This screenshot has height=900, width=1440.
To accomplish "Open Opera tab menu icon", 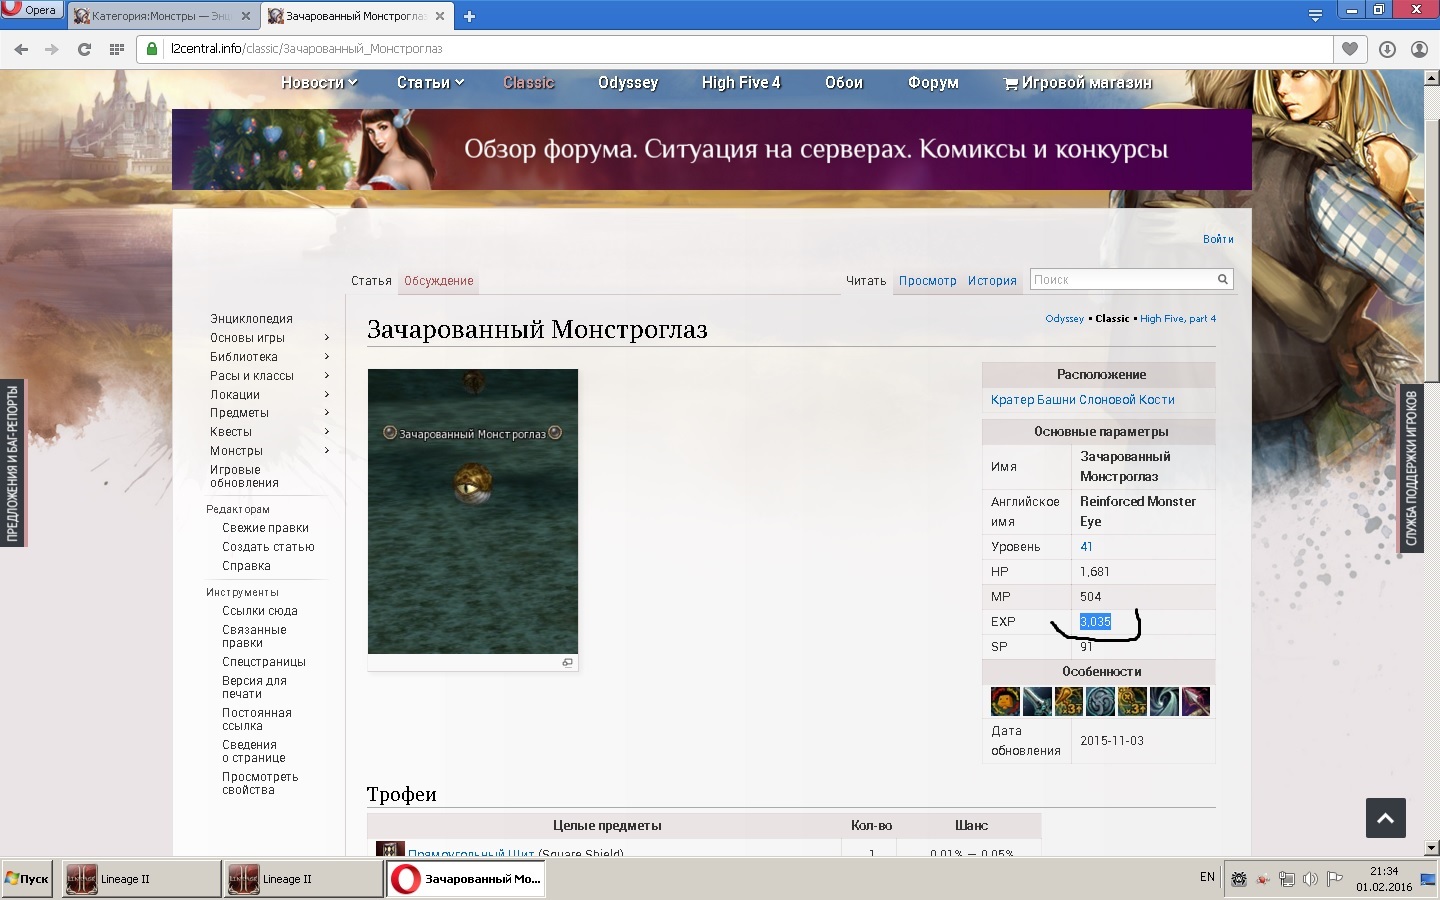I will pyautogui.click(x=1315, y=15).
